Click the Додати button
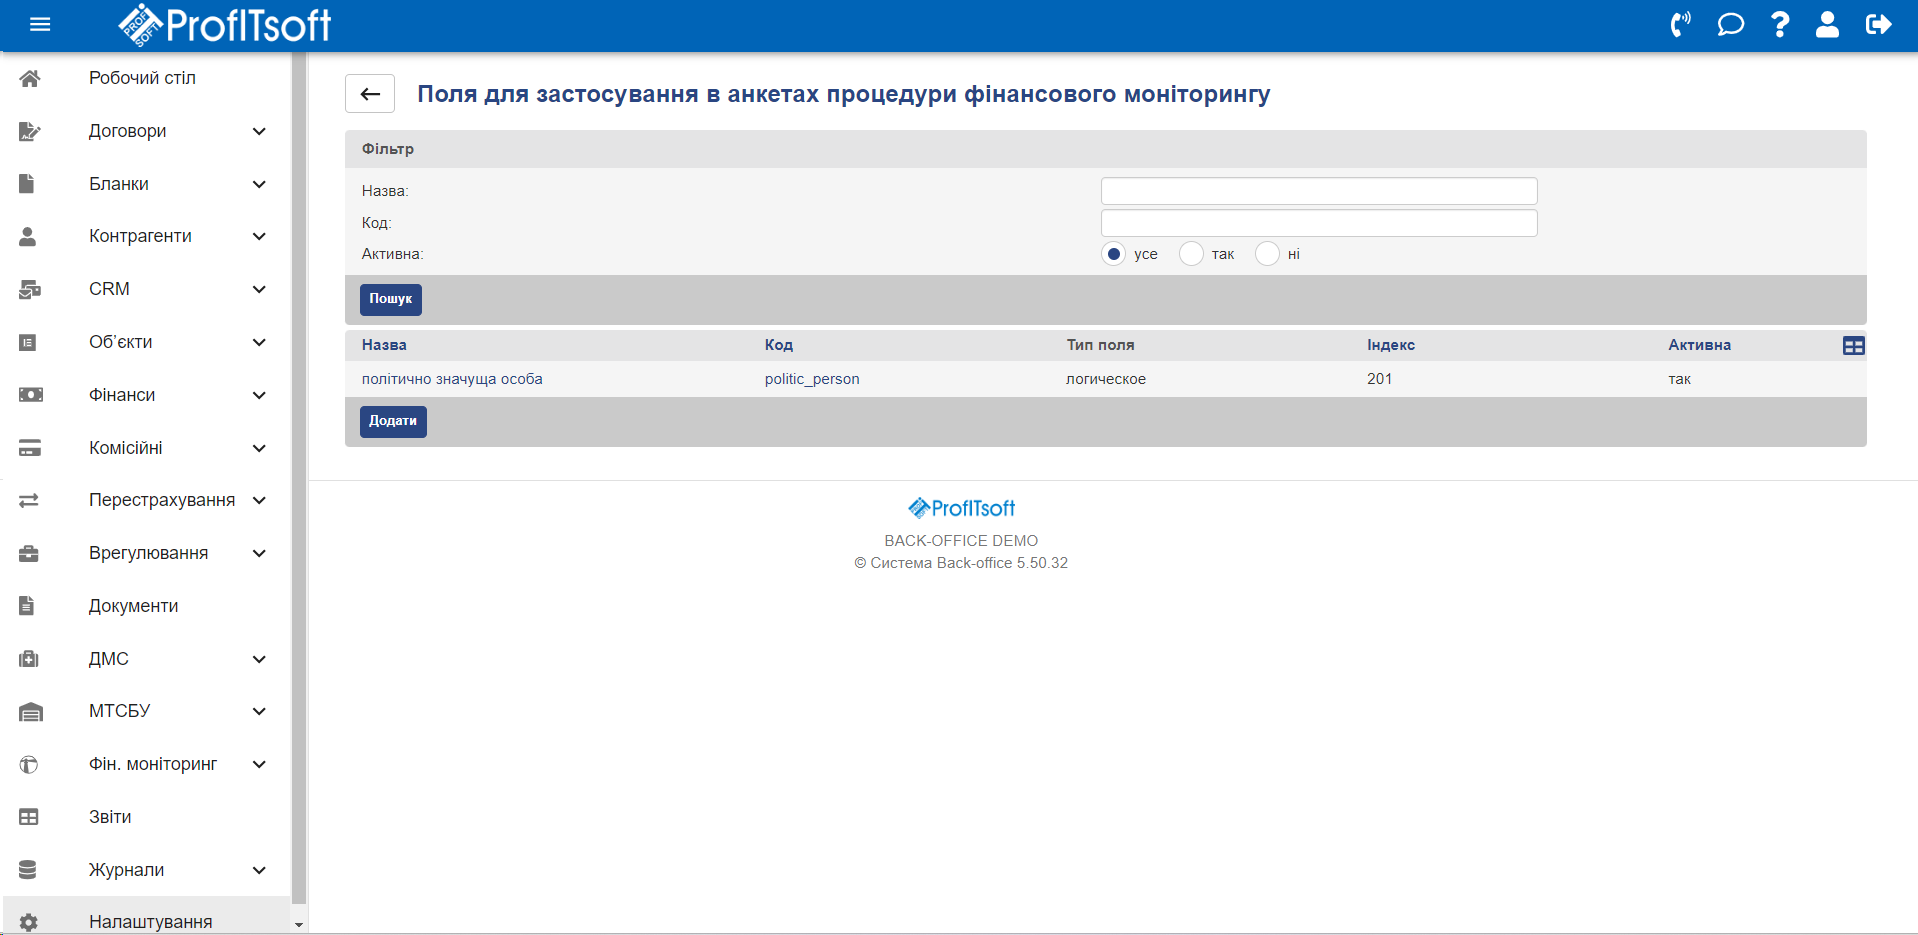Screen dimensions: 1918x935 coord(393,422)
